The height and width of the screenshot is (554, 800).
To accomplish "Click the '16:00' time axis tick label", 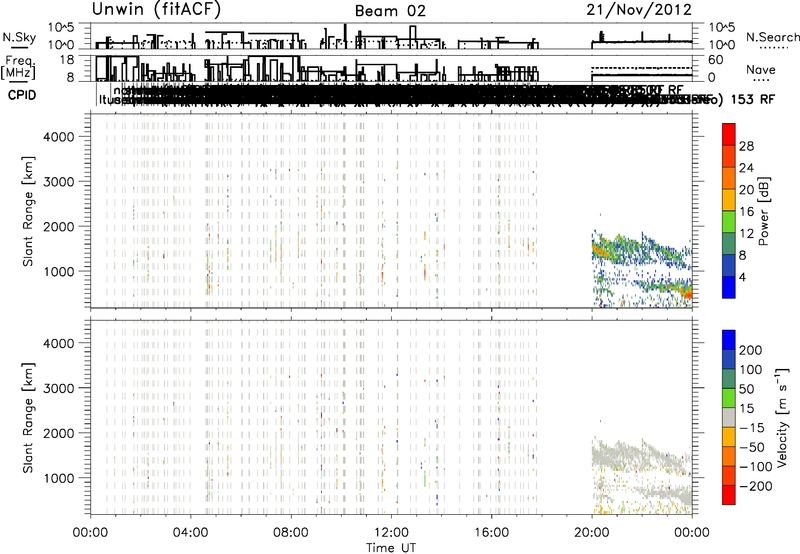I will [x=491, y=533].
